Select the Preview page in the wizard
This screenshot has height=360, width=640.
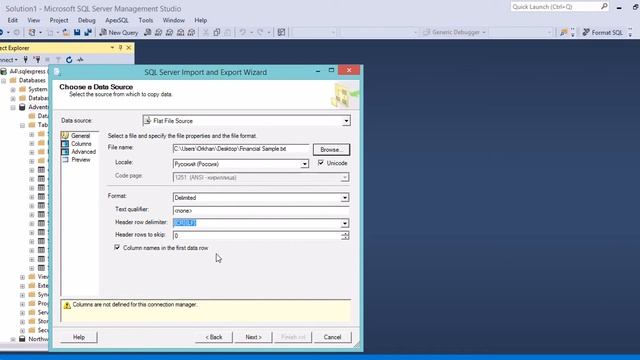pyautogui.click(x=80, y=160)
